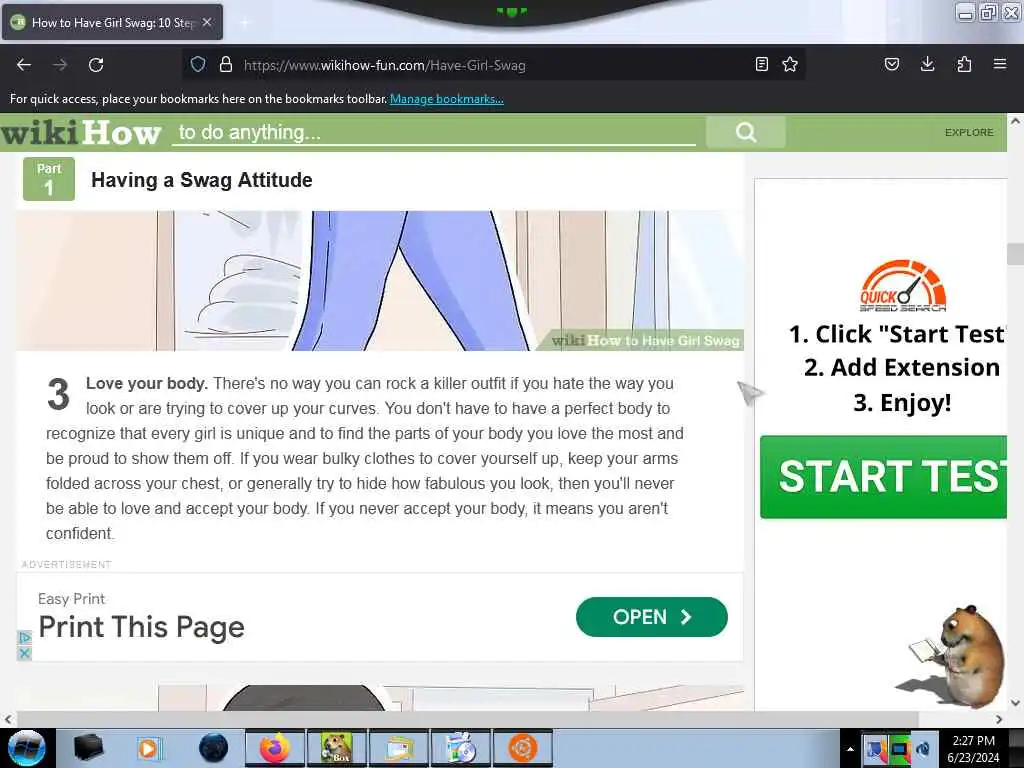Click horizontal scrollbar left arrow
This screenshot has width=1024, height=768.
point(7,719)
